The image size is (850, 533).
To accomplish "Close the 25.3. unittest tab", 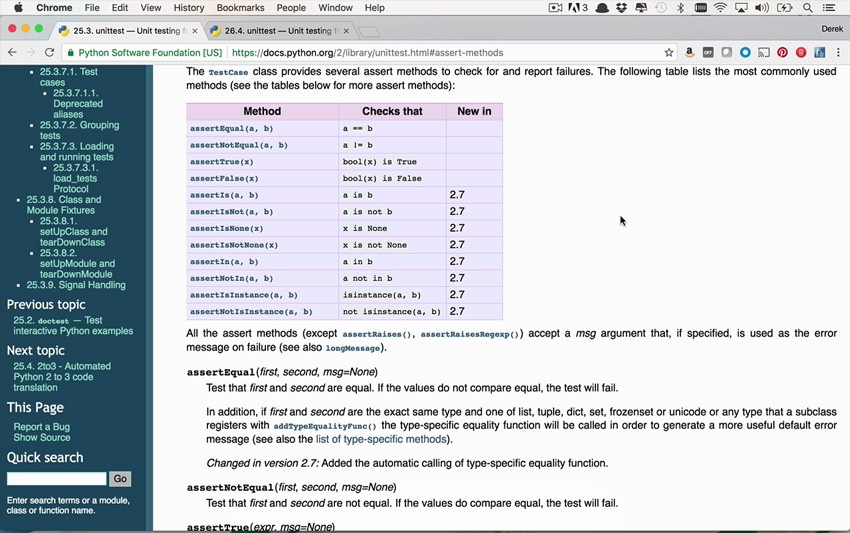I will tap(195, 31).
